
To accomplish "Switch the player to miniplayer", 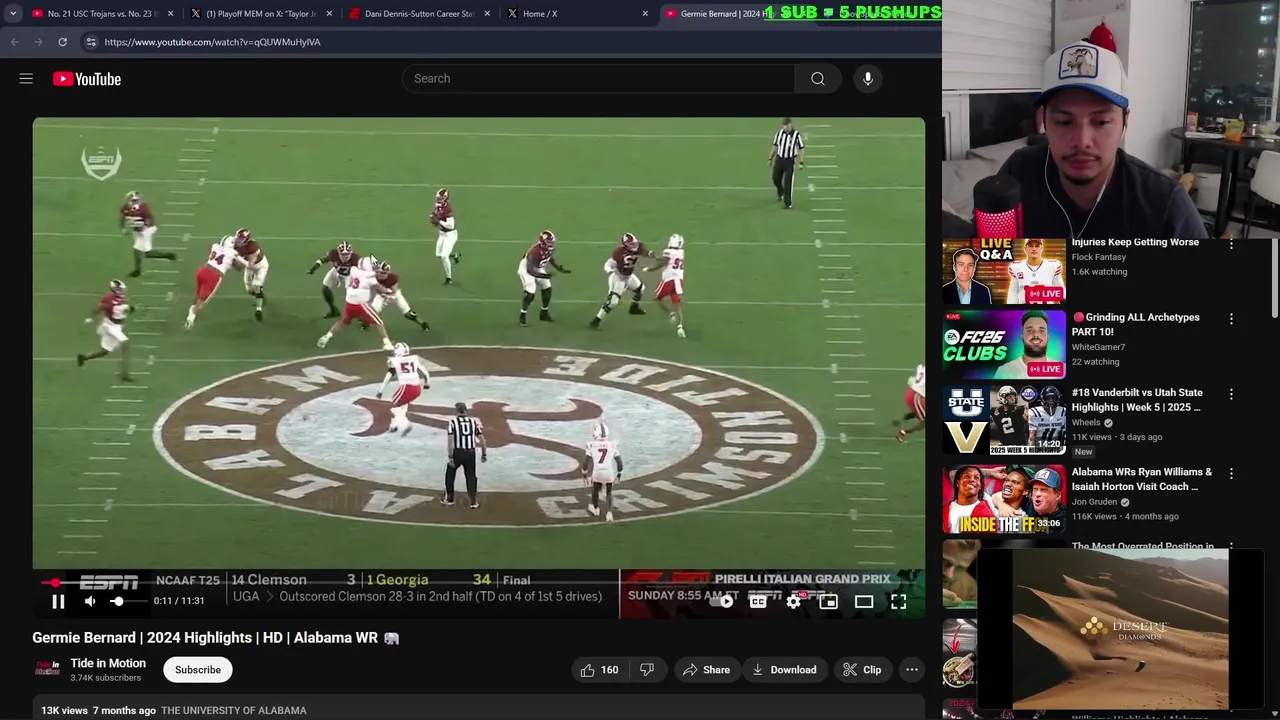I will coord(828,601).
